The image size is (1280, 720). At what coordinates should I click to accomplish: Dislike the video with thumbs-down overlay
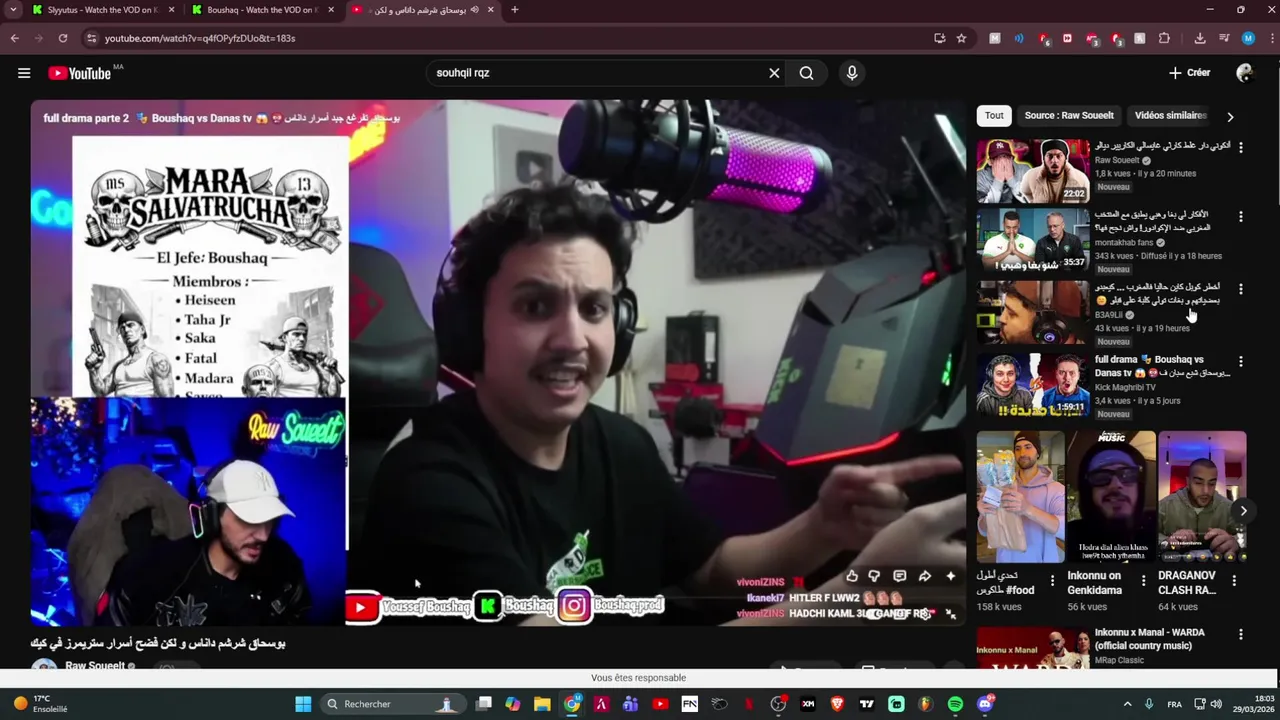click(x=875, y=576)
